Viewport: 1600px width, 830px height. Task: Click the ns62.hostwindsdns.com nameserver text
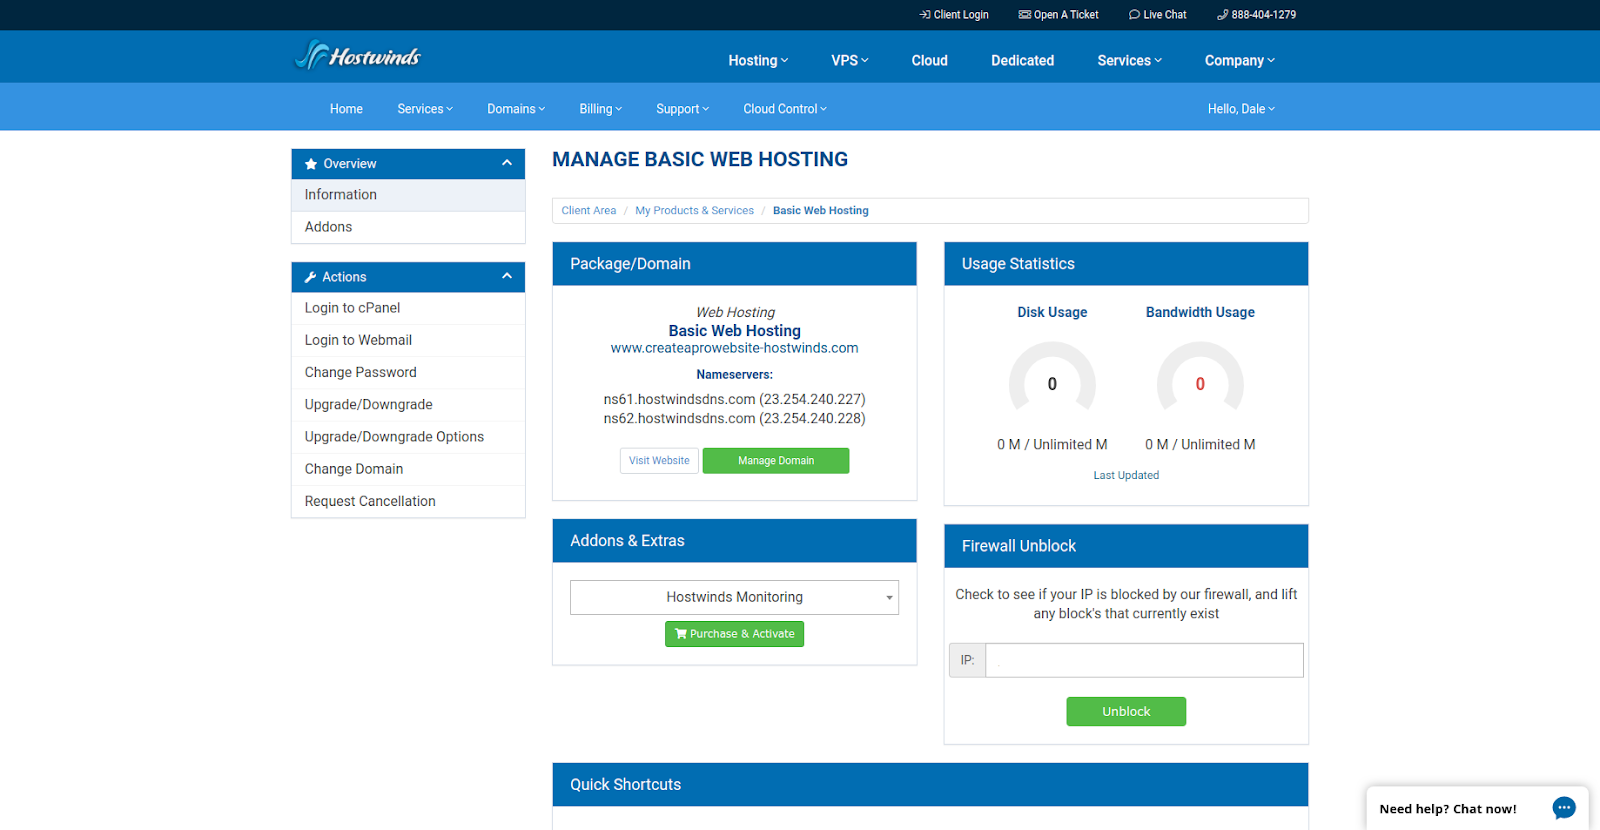[x=735, y=419]
